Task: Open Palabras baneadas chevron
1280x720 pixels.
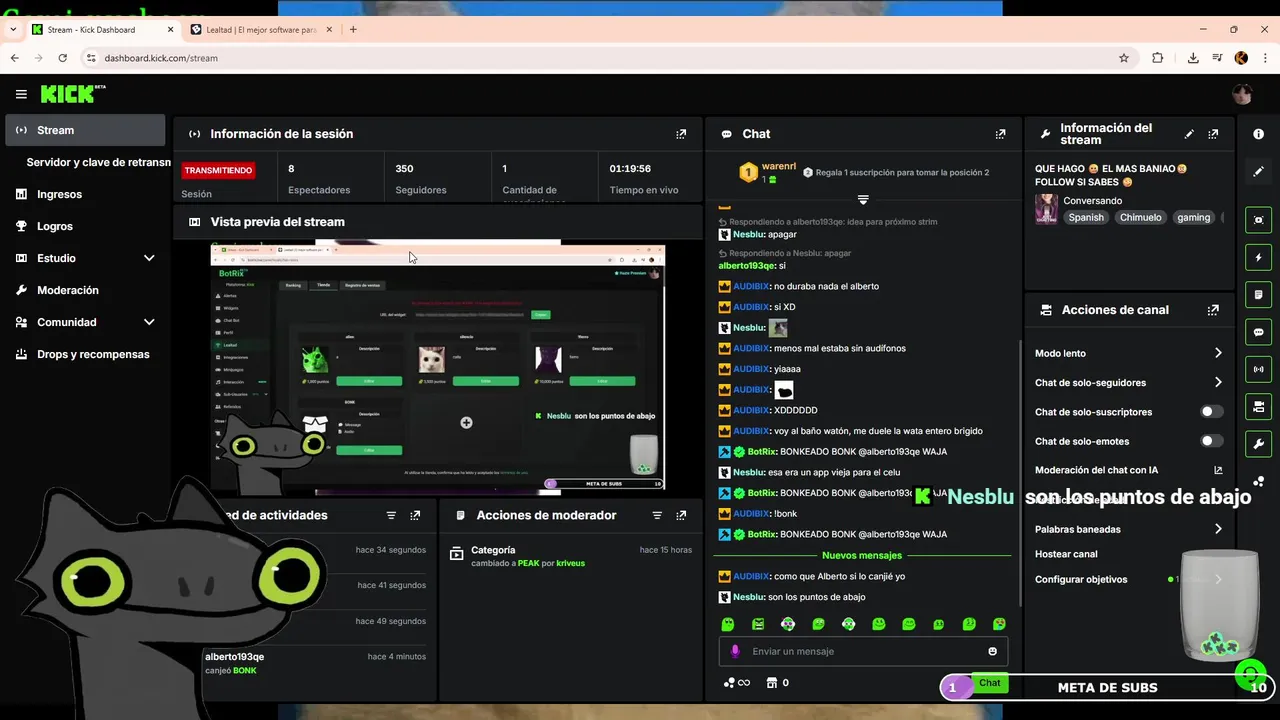Action: [x=1218, y=529]
